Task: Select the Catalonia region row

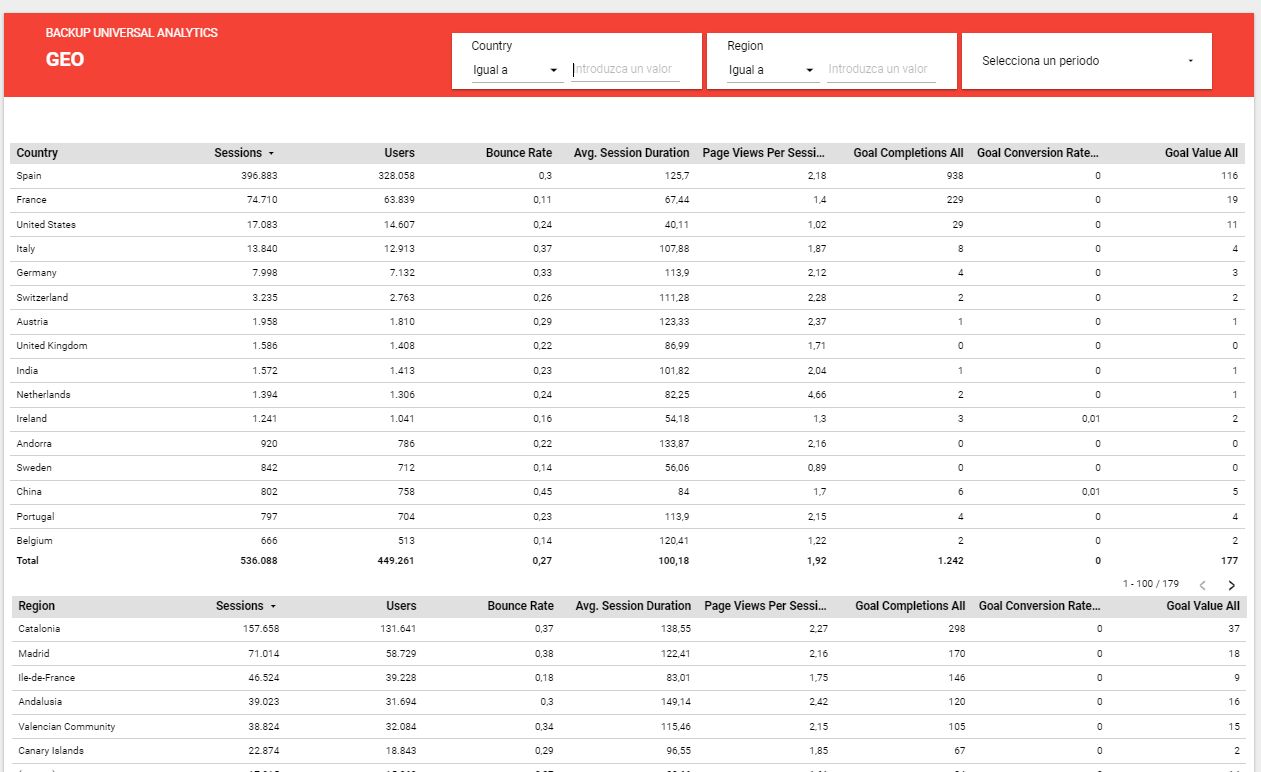Action: tap(629, 629)
